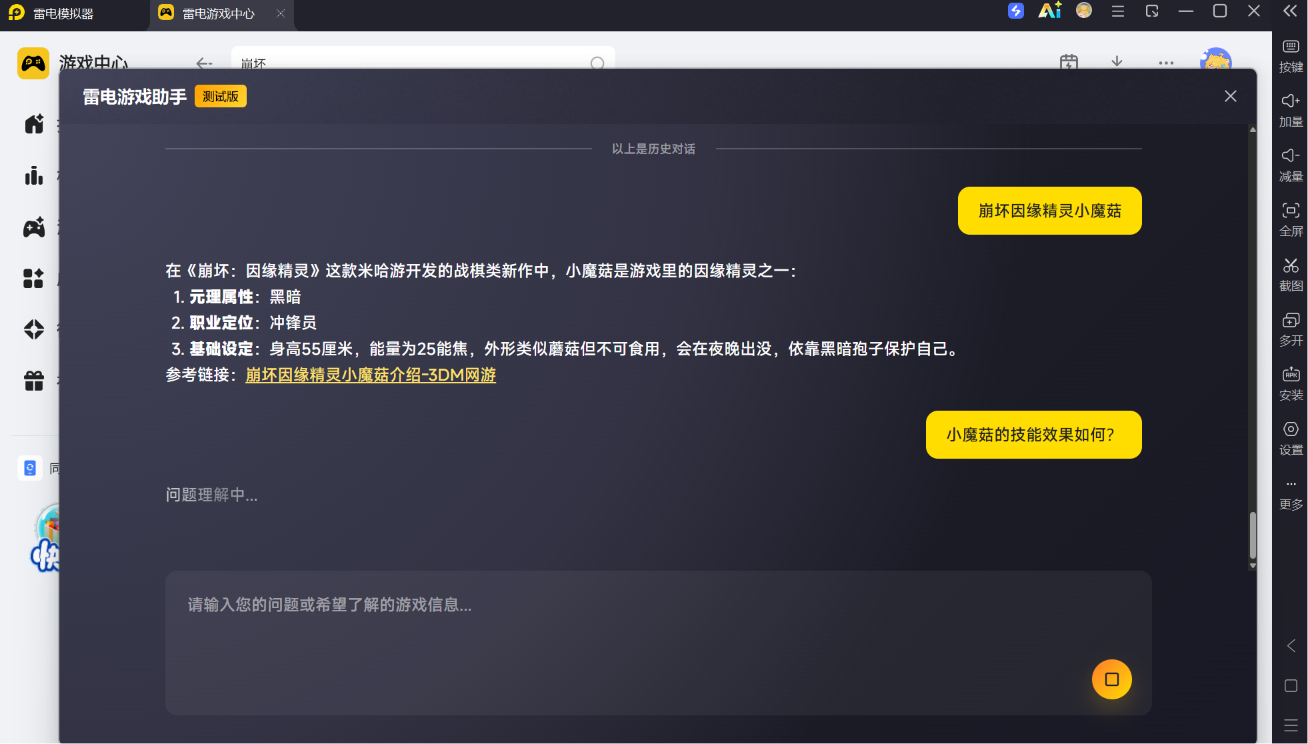This screenshot has height=744, width=1308.
Task: Open the AI assistant icon in title bar
Action: point(1050,11)
